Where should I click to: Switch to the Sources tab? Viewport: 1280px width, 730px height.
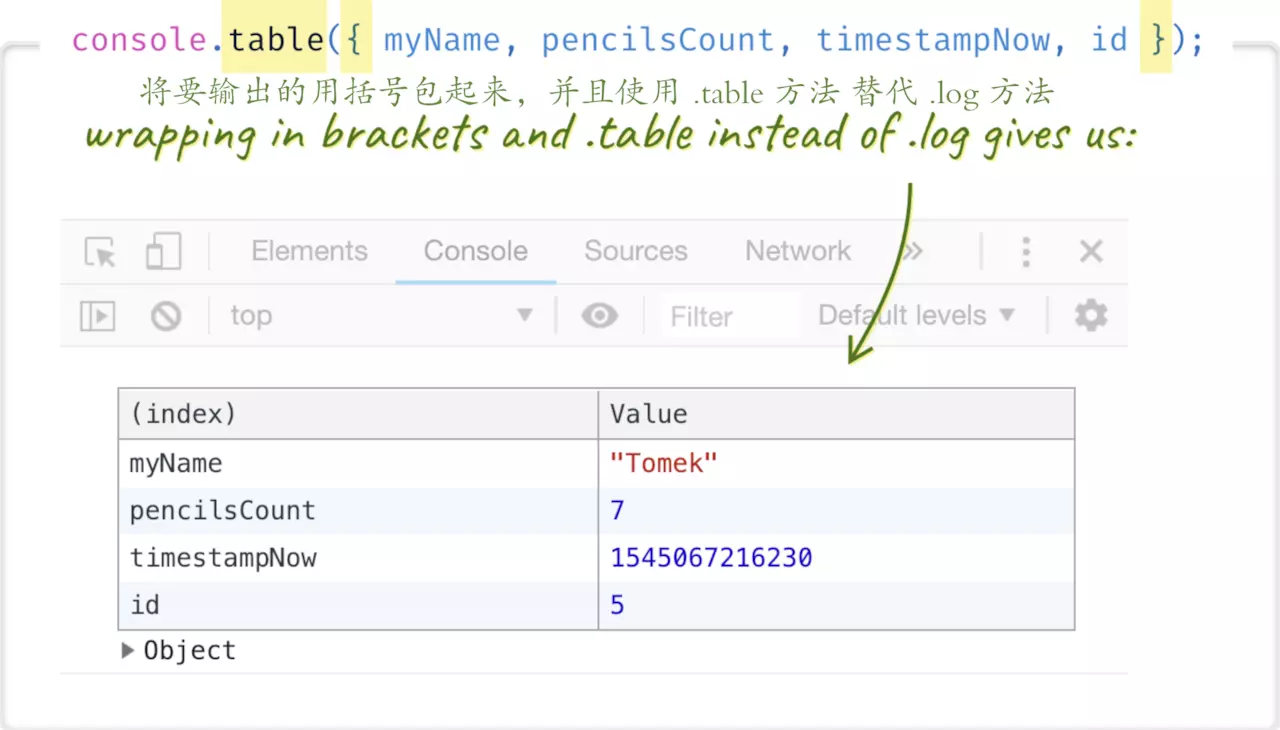pos(636,251)
